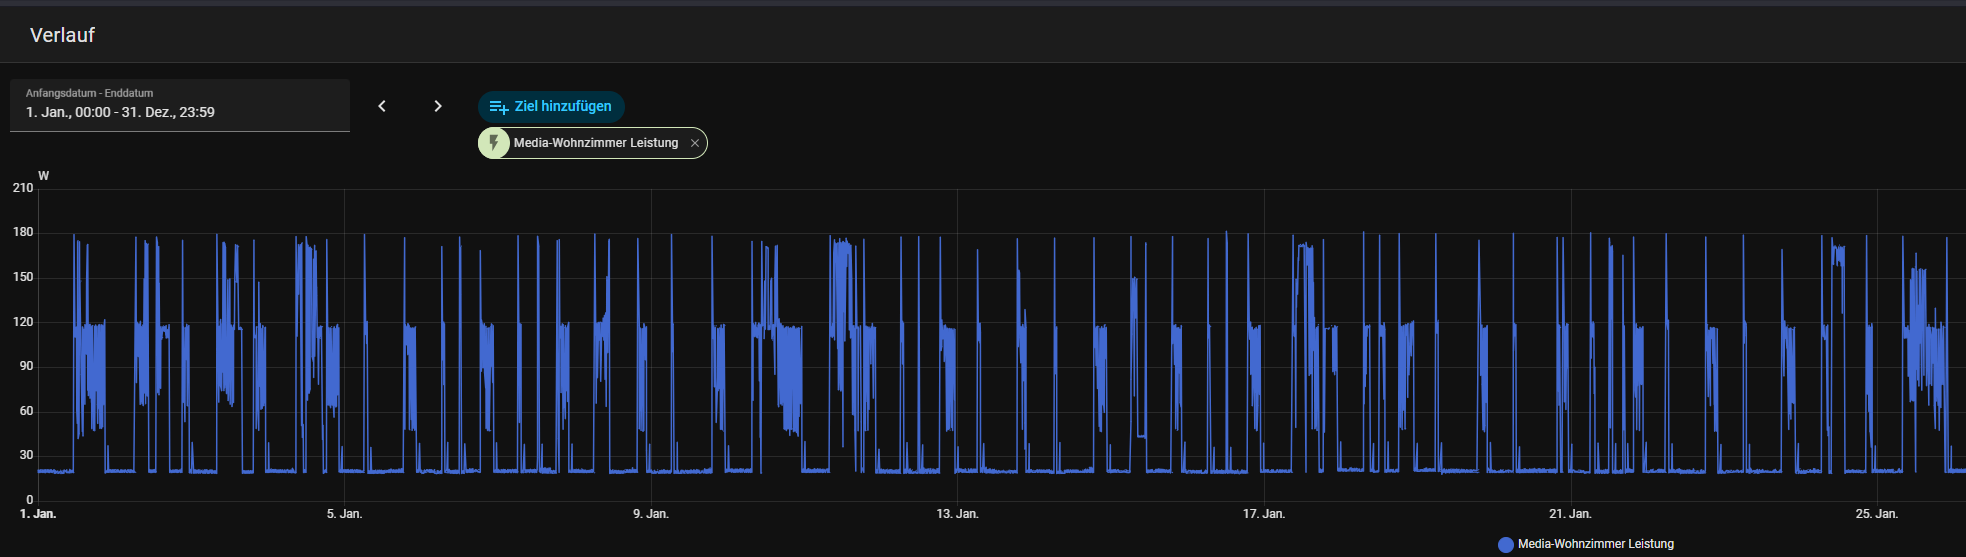
Task: Open the Anfangsdatum - Enddatum date picker
Action: coord(180,105)
